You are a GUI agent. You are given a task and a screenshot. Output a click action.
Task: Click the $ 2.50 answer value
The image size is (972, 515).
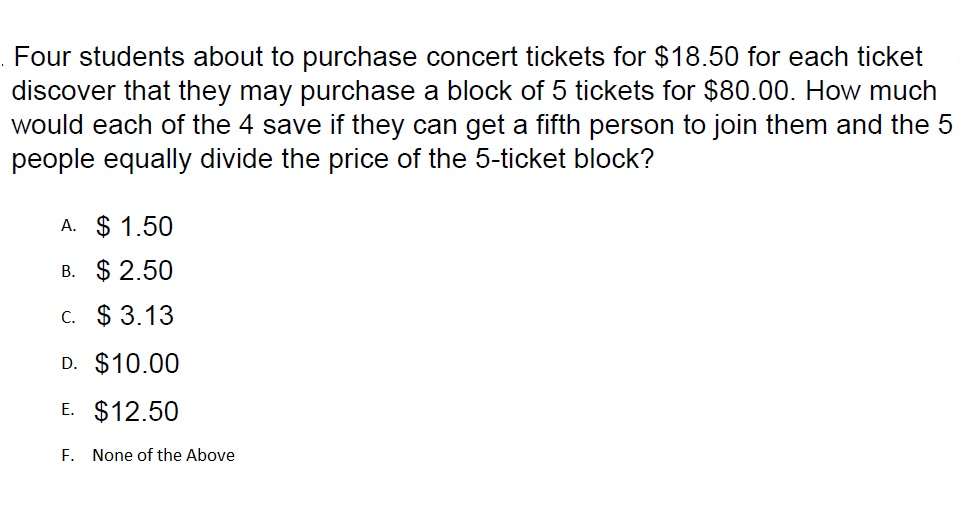tap(134, 271)
